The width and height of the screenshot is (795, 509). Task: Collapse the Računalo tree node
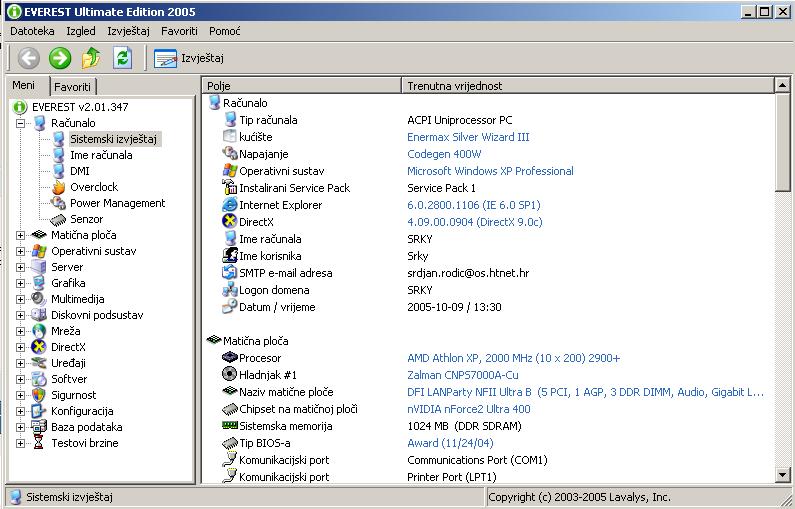[21, 123]
